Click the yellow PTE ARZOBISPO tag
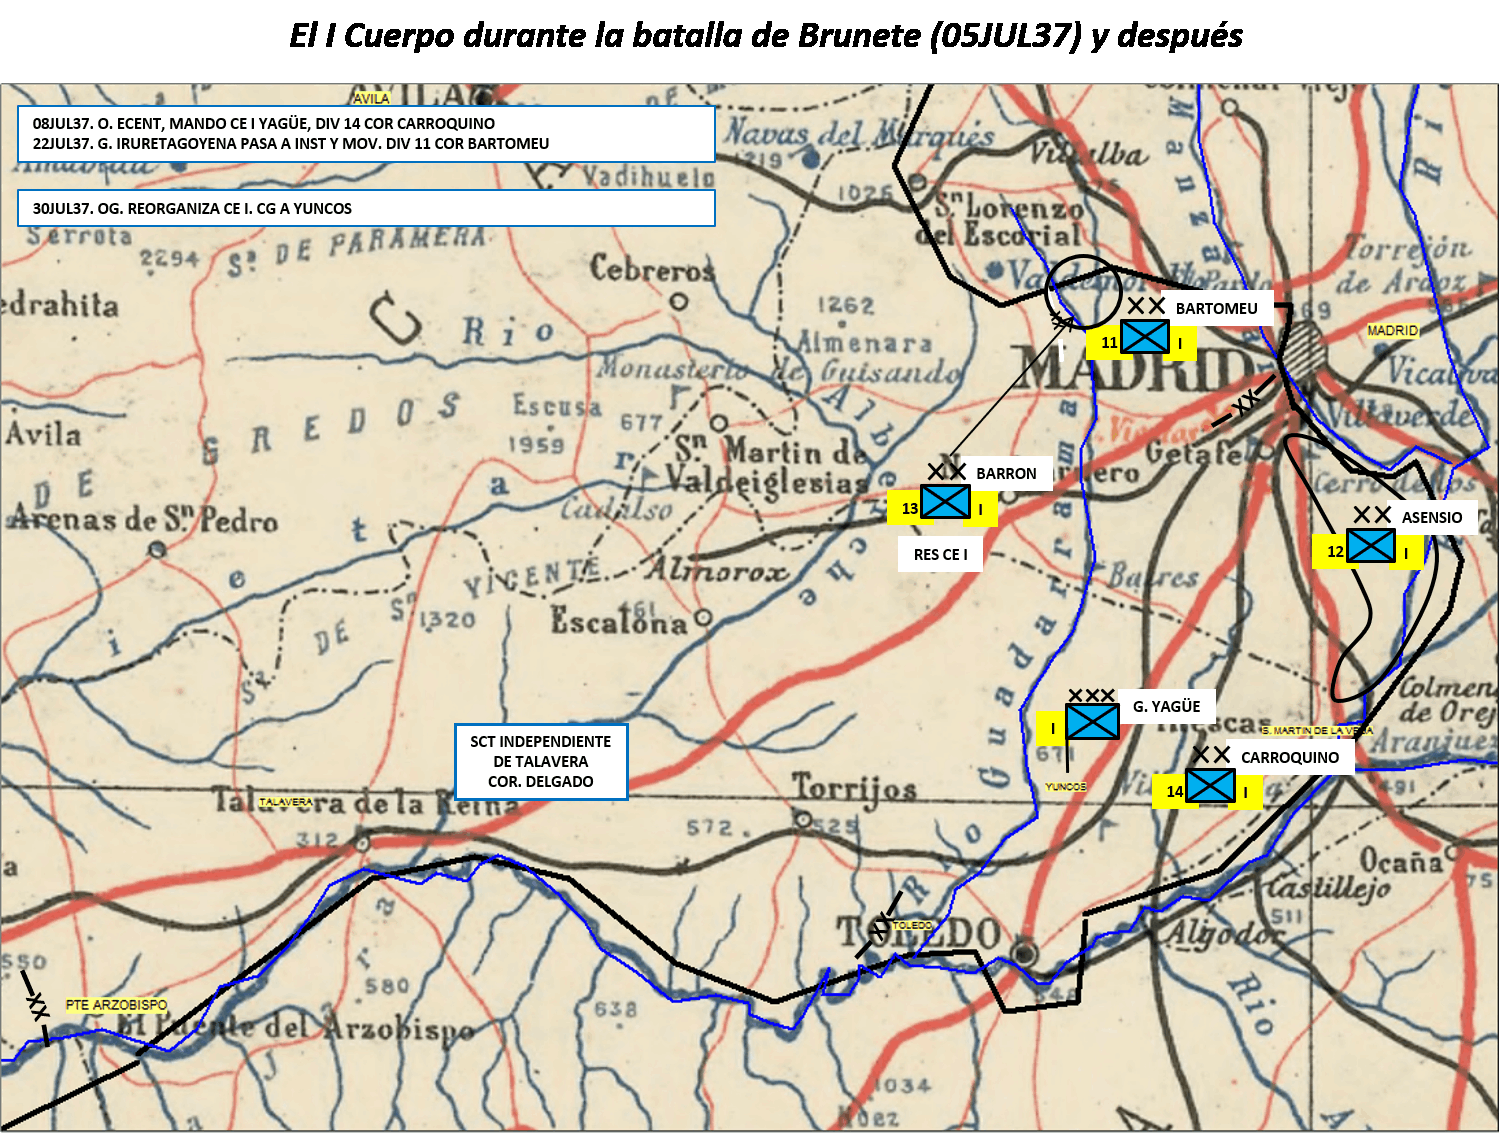Screen dimensions: 1499x1133 click(x=116, y=1004)
